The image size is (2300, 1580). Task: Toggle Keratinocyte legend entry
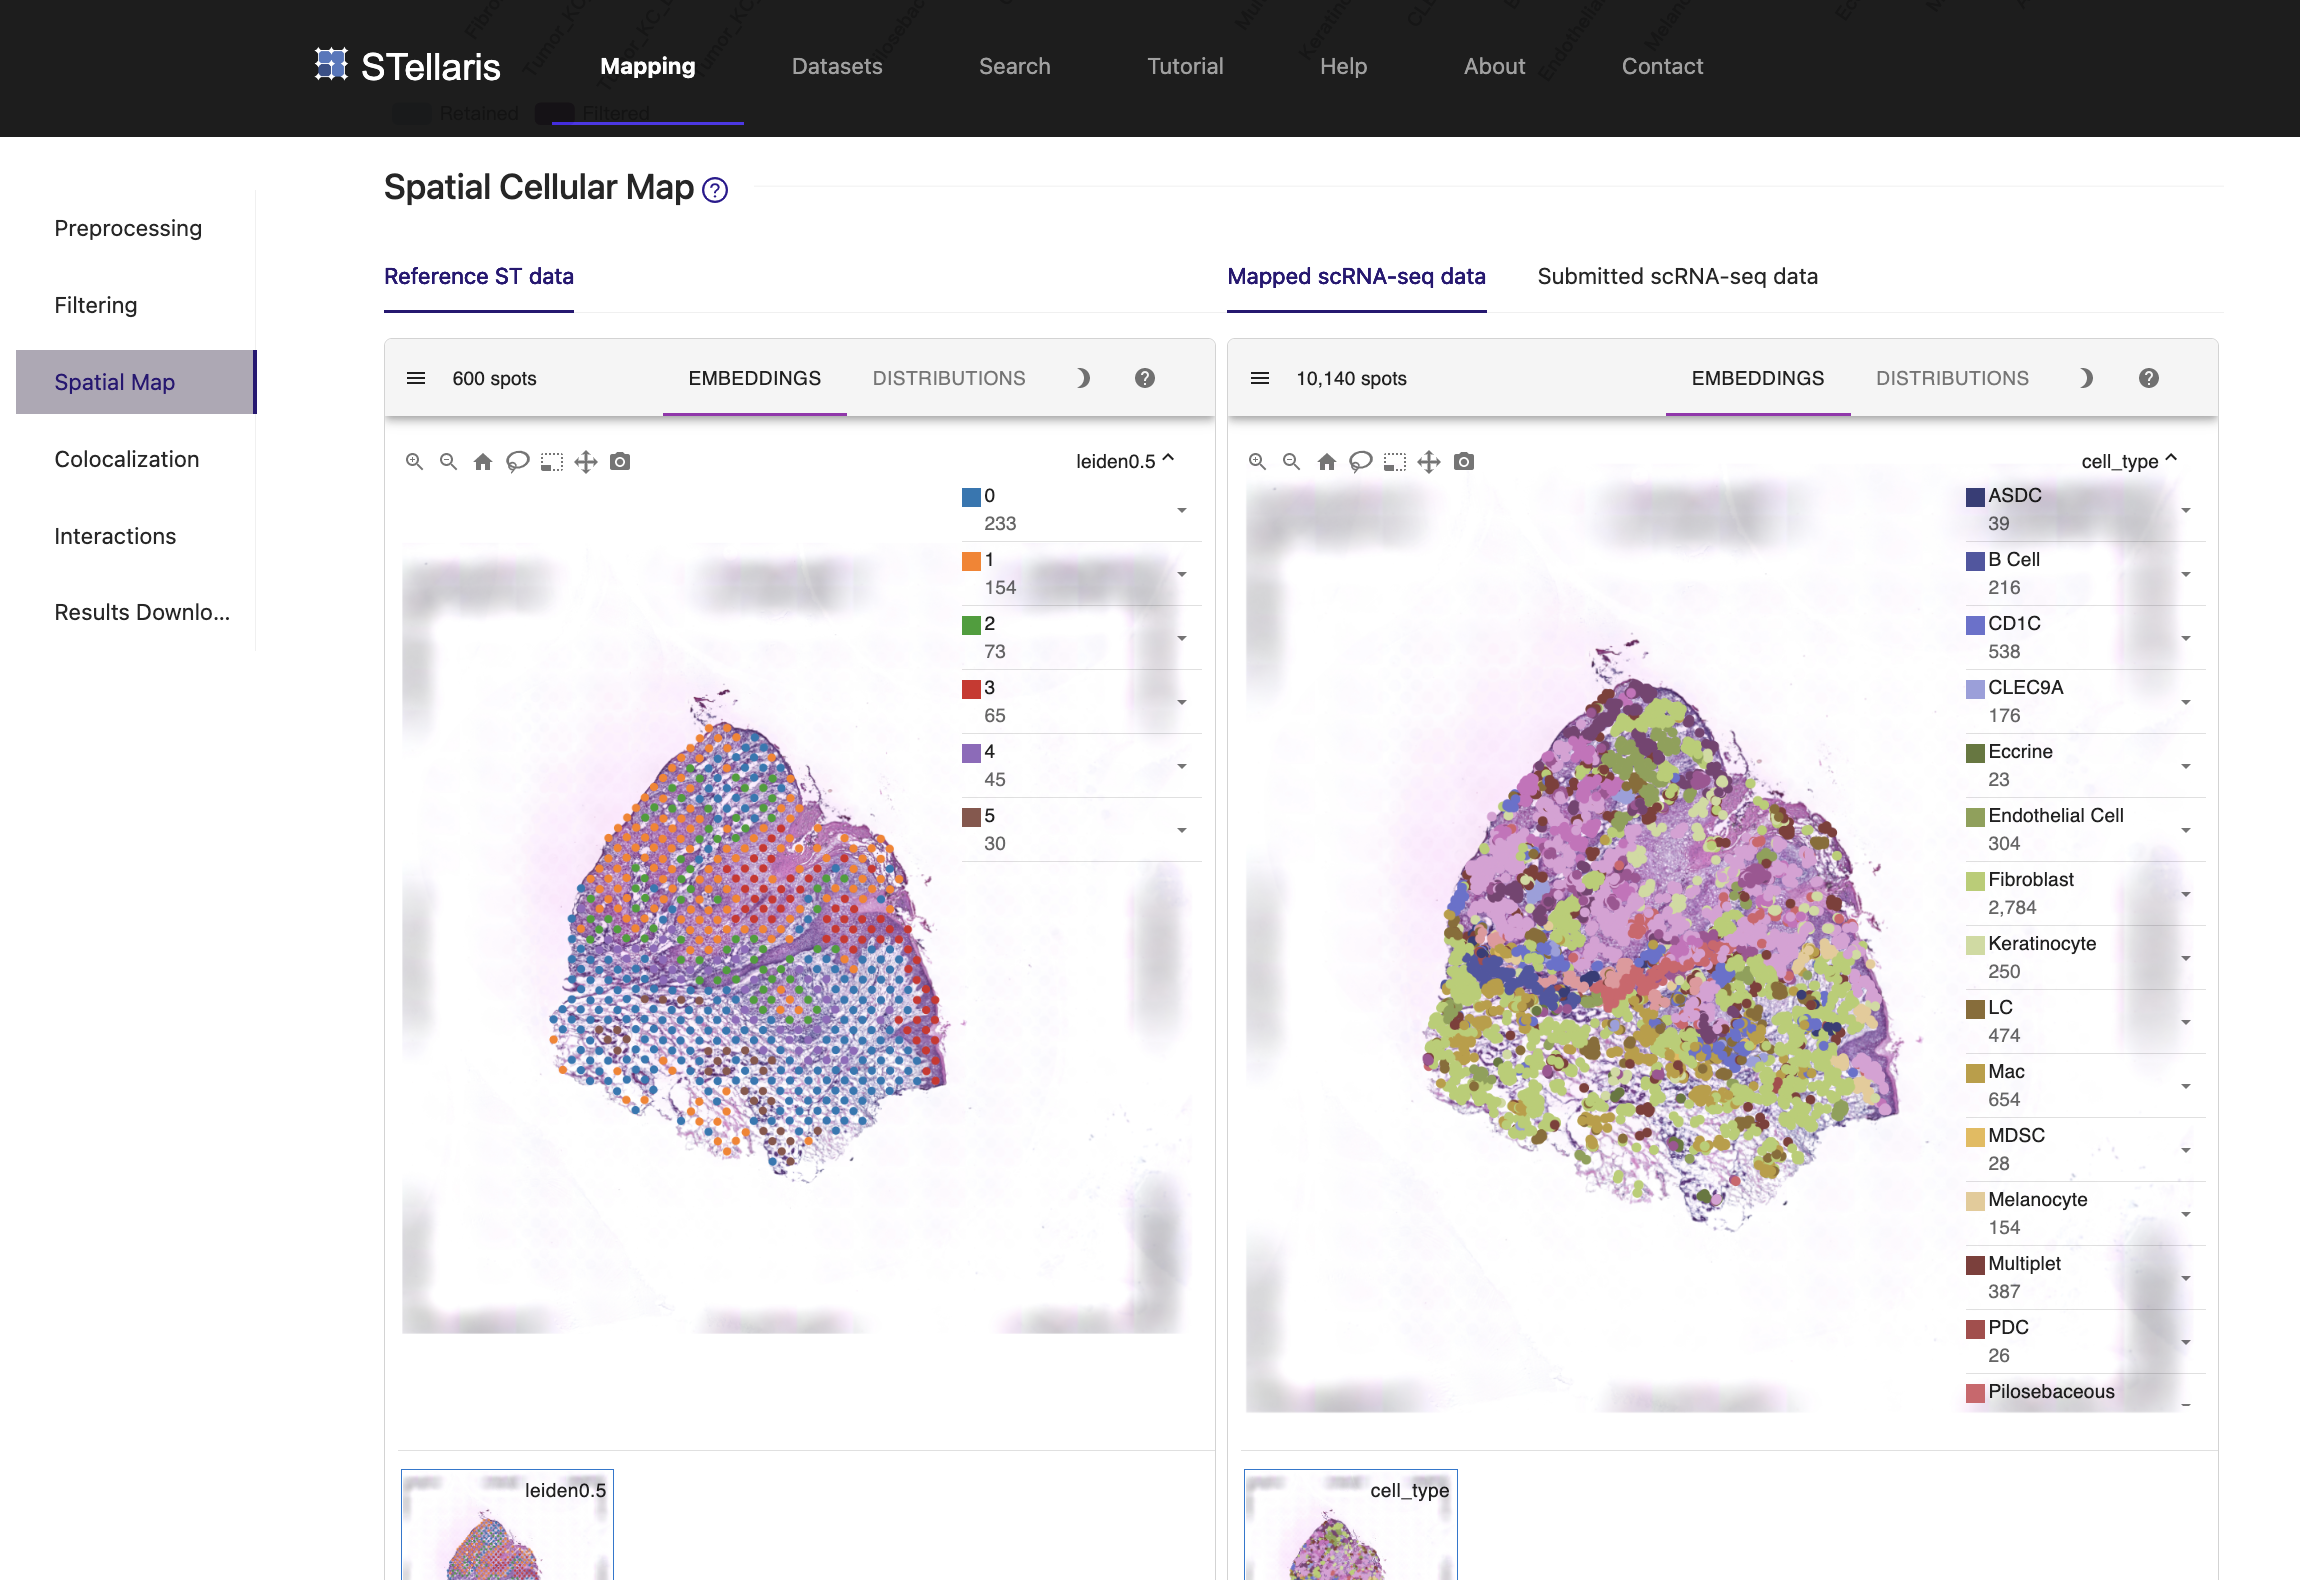coord(2085,957)
